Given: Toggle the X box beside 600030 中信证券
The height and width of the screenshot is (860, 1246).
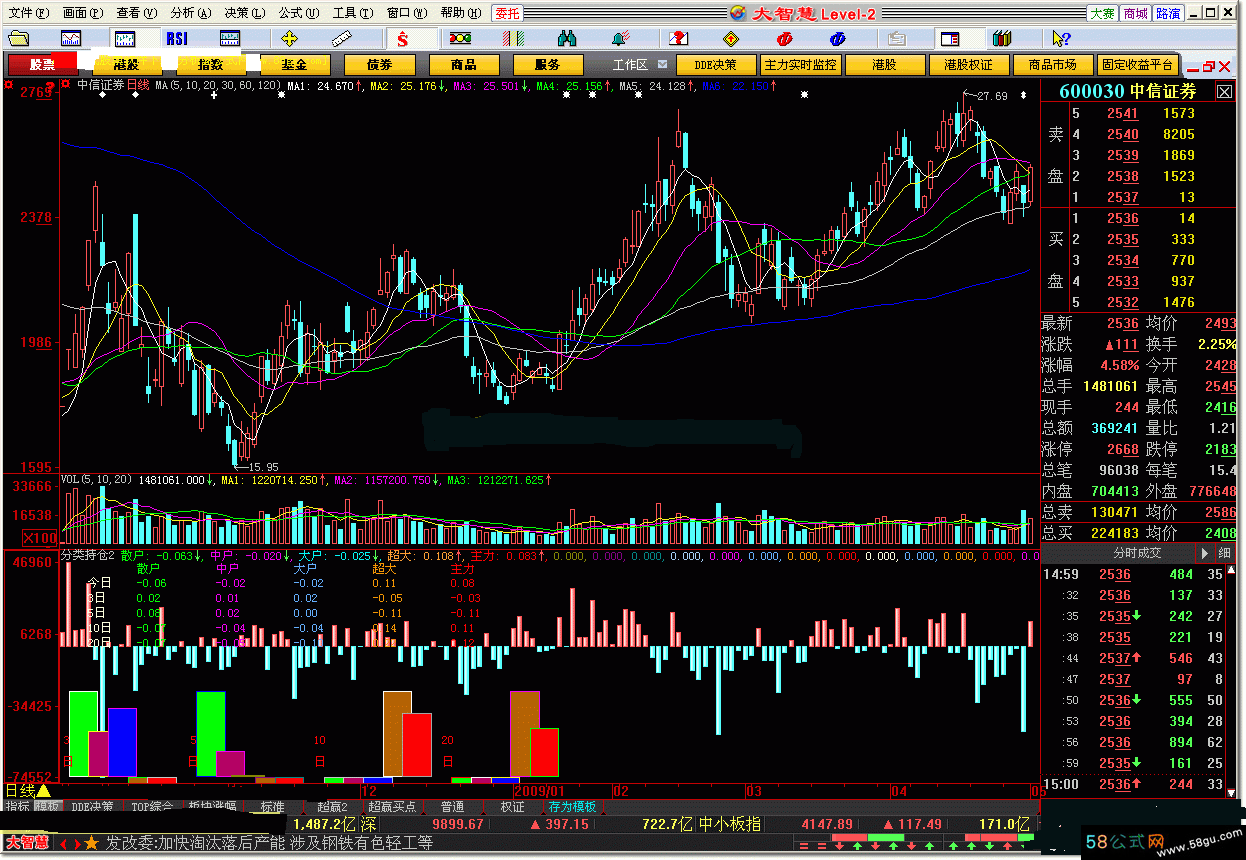Looking at the screenshot, I should [1225, 92].
